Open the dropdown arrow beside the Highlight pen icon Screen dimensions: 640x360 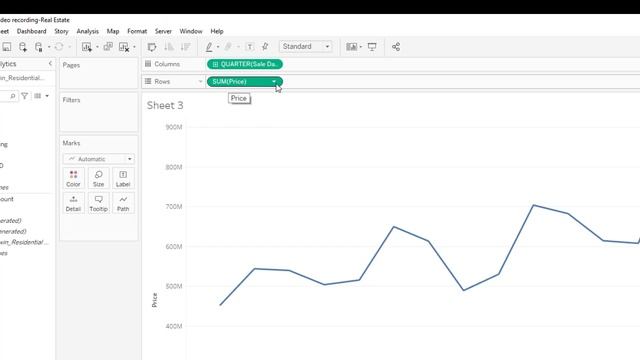(218, 47)
